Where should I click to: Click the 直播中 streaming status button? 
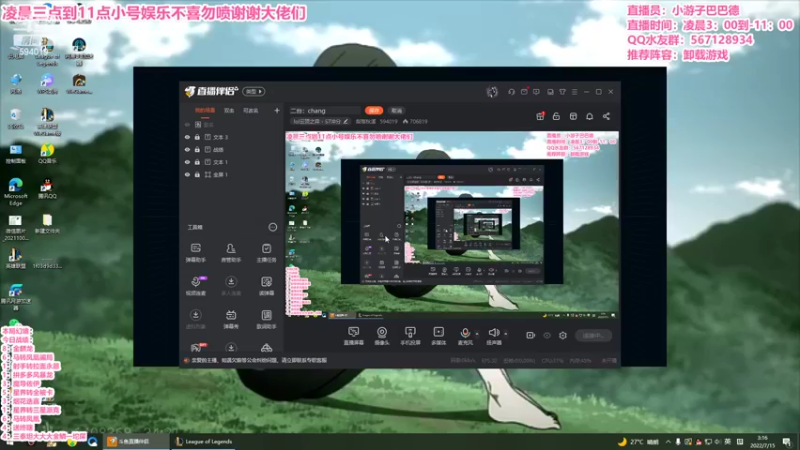pos(593,335)
